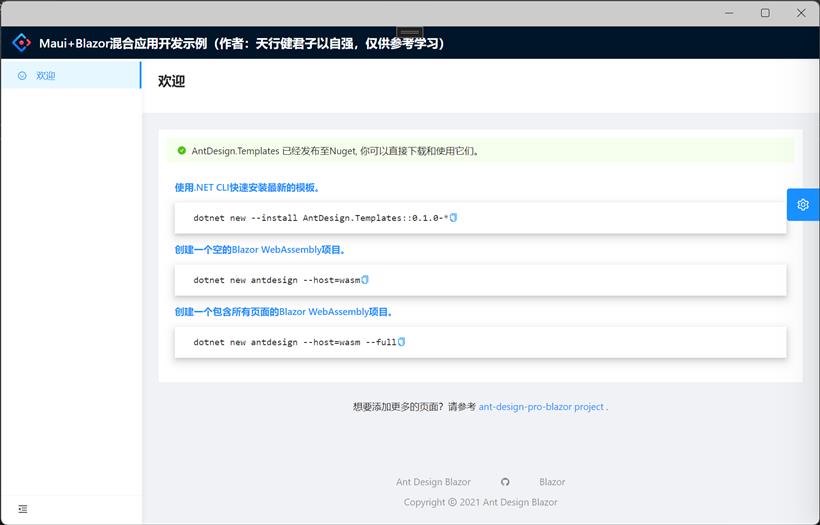
Task: Collapse the sidebar menu with fold icon
Action: (22, 509)
